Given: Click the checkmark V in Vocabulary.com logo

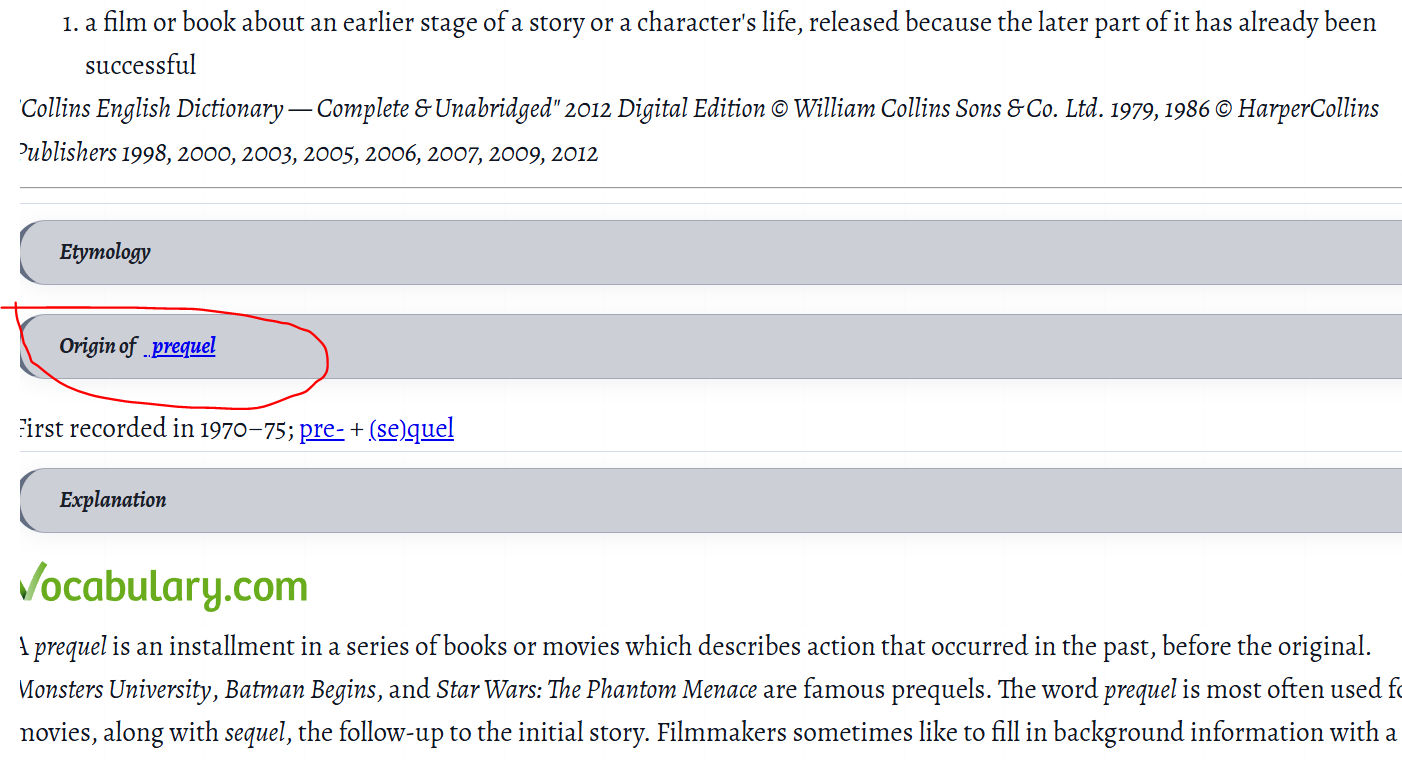Looking at the screenshot, I should (x=32, y=583).
